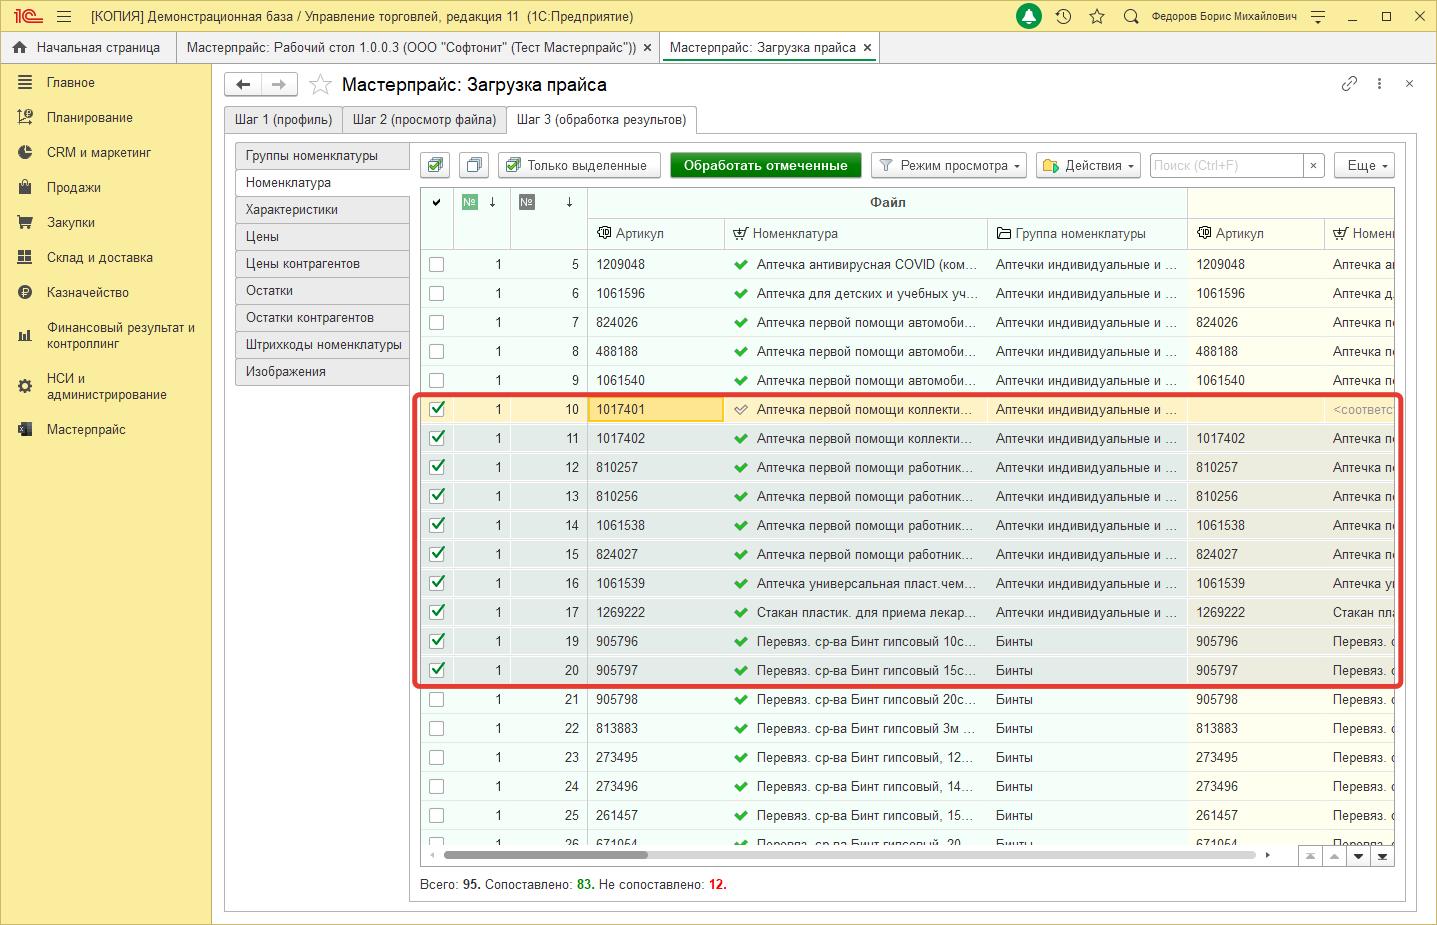Open notifications bell icon
Viewport: 1437px width, 925px height.
1028,16
